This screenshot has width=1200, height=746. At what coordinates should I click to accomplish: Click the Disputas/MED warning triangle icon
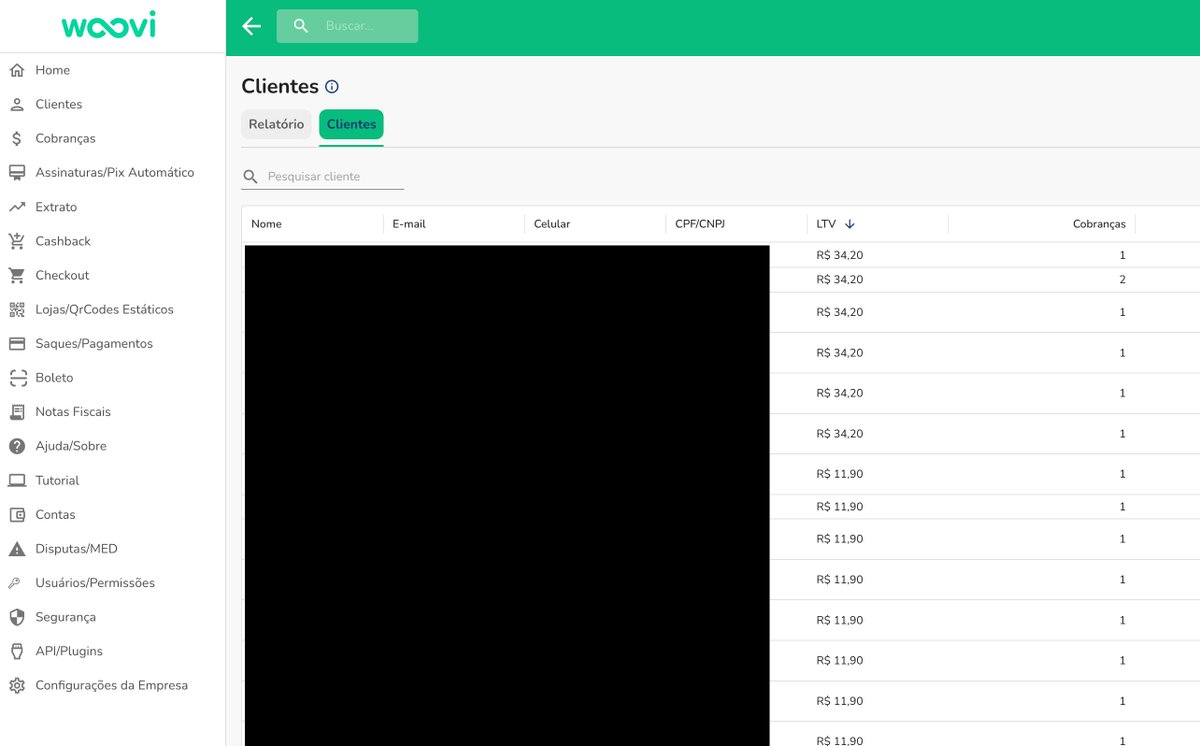17,549
